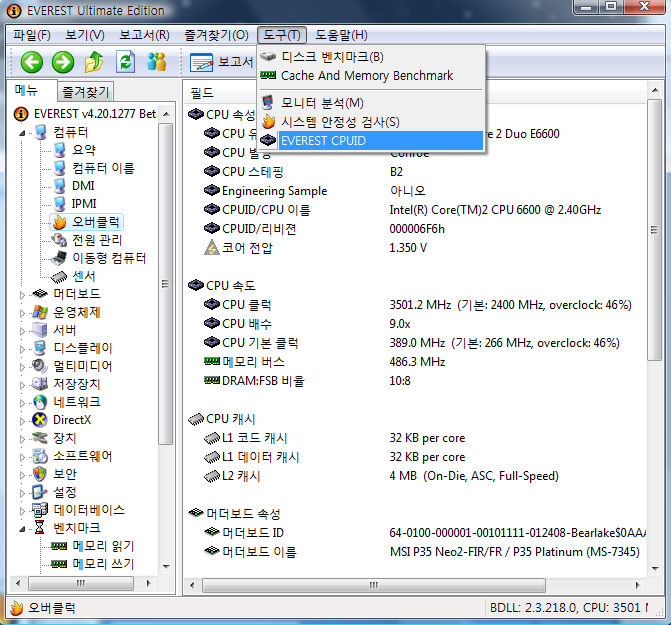Expand the 멀티미디어 tree node
The width and height of the screenshot is (671, 625).
pyautogui.click(x=22, y=367)
